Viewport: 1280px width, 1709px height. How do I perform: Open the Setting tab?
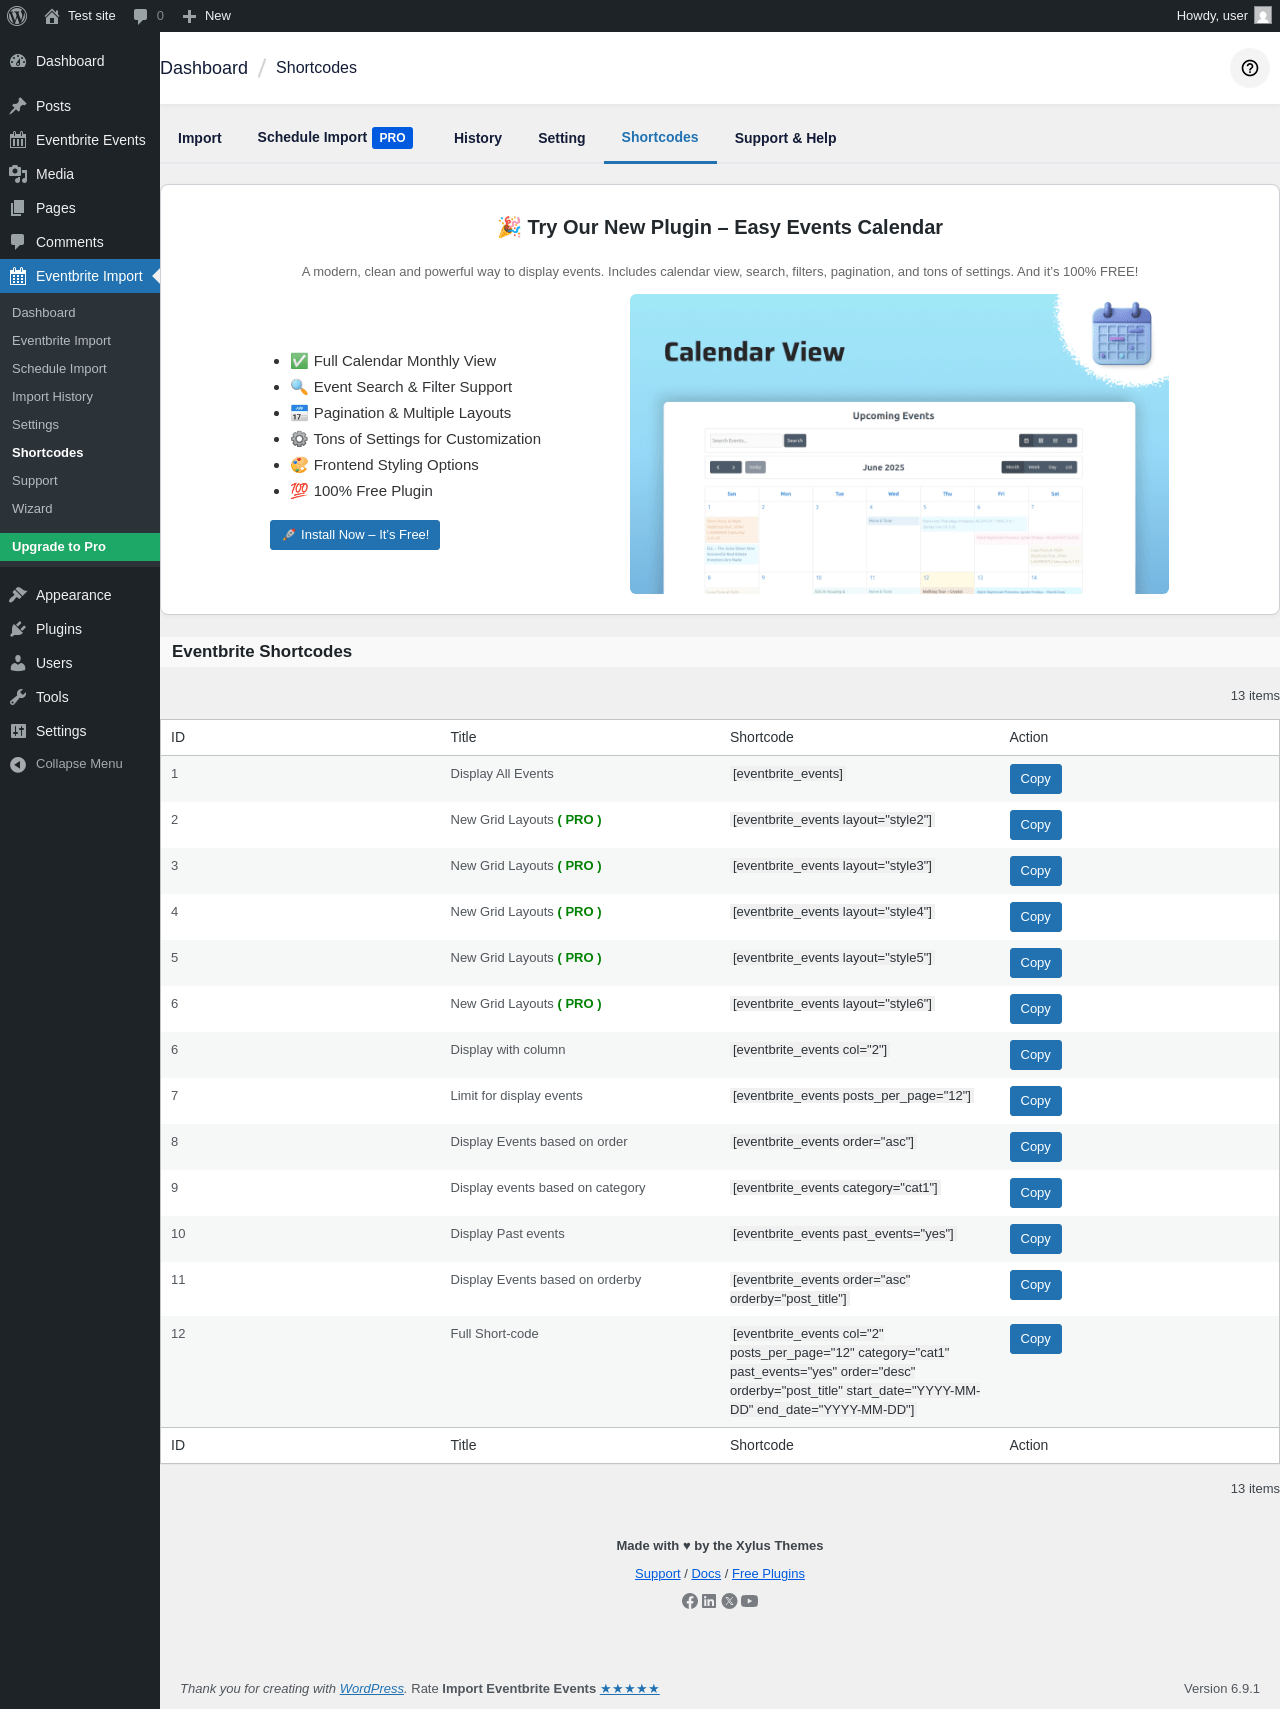click(x=562, y=138)
